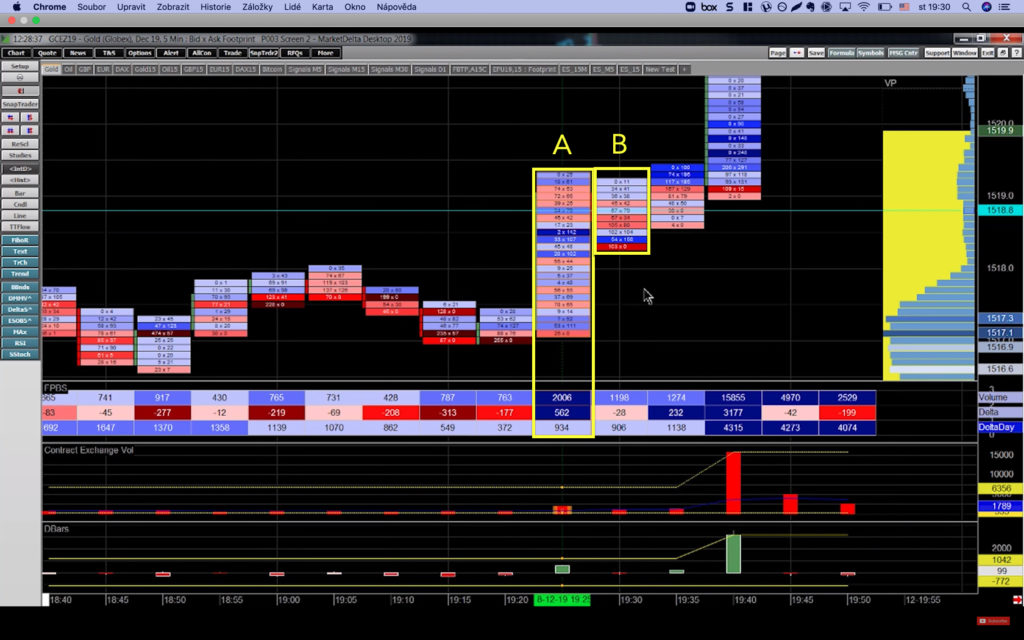
Task: Click the red-blue arrows icon next to Page
Action: pos(797,52)
